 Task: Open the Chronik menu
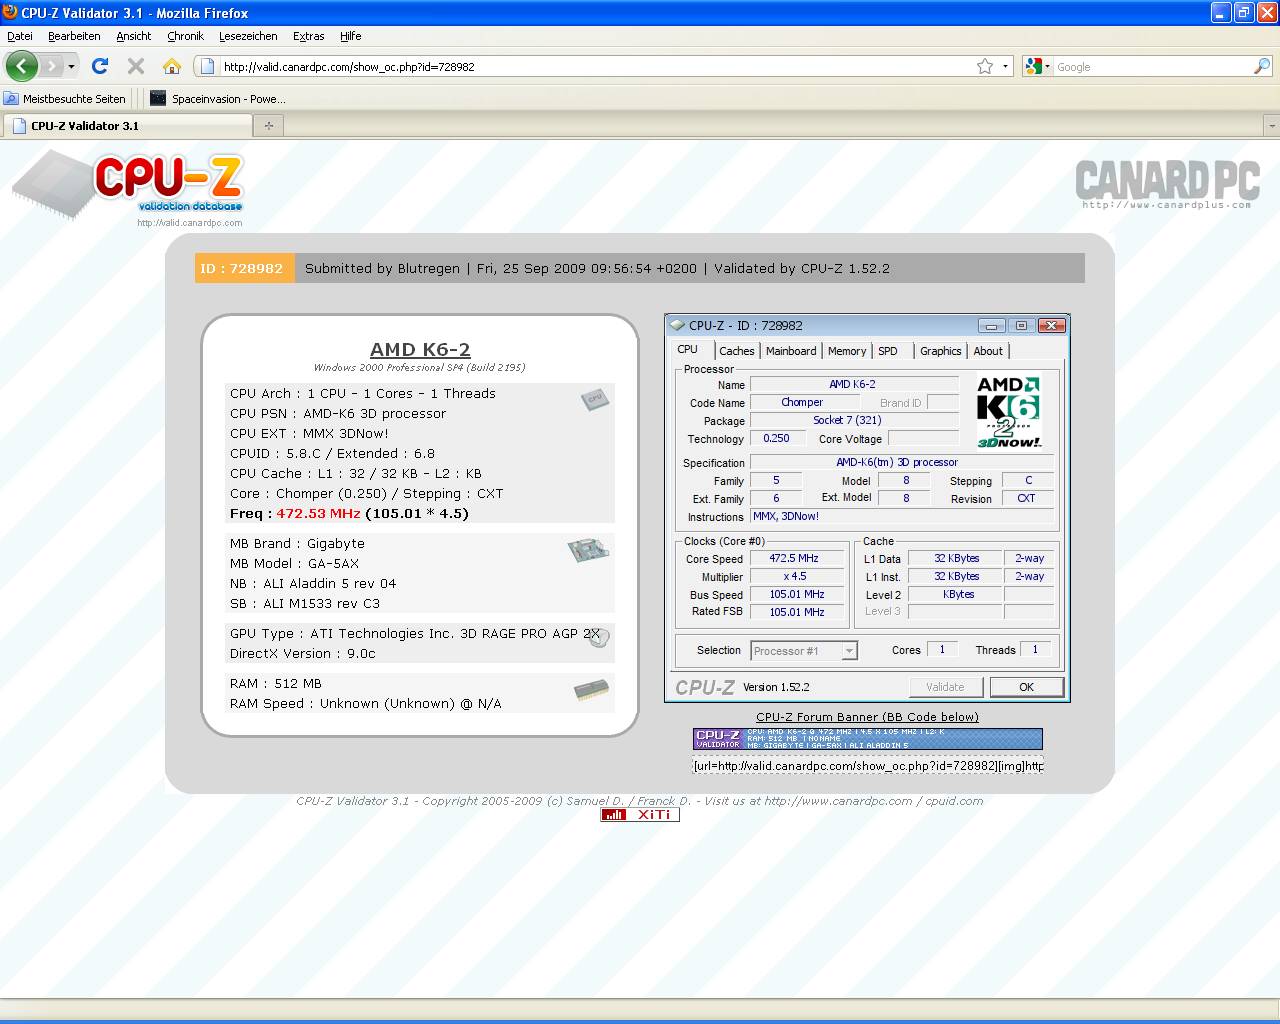tap(185, 36)
